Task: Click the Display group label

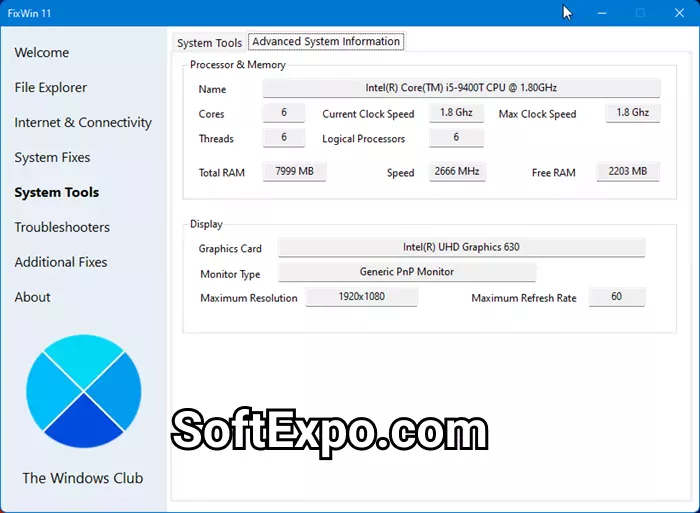Action: pyautogui.click(x=206, y=224)
